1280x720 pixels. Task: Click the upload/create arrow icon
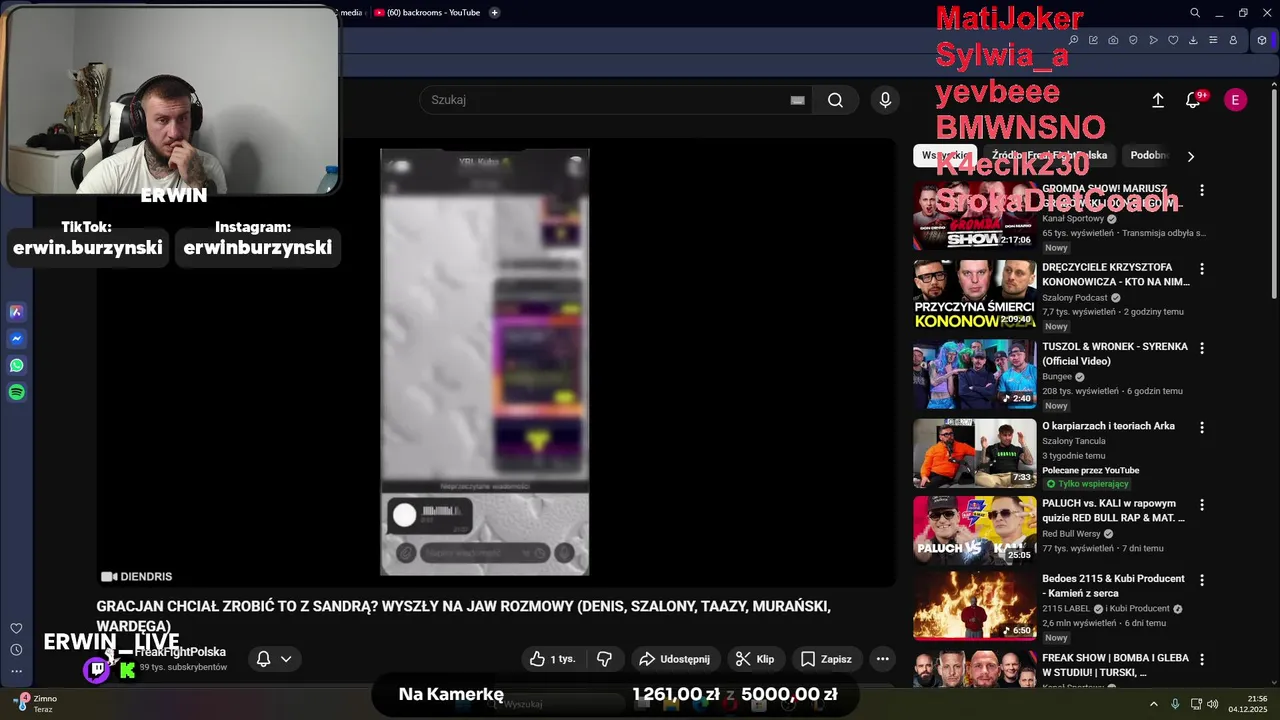(x=1158, y=100)
